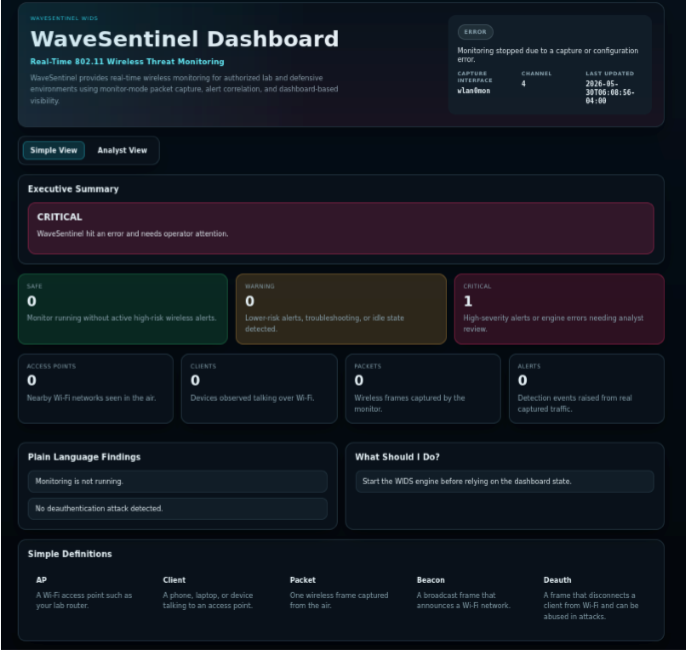
Task: Select 'Monitoring is not running.' finding
Action: coord(178,481)
